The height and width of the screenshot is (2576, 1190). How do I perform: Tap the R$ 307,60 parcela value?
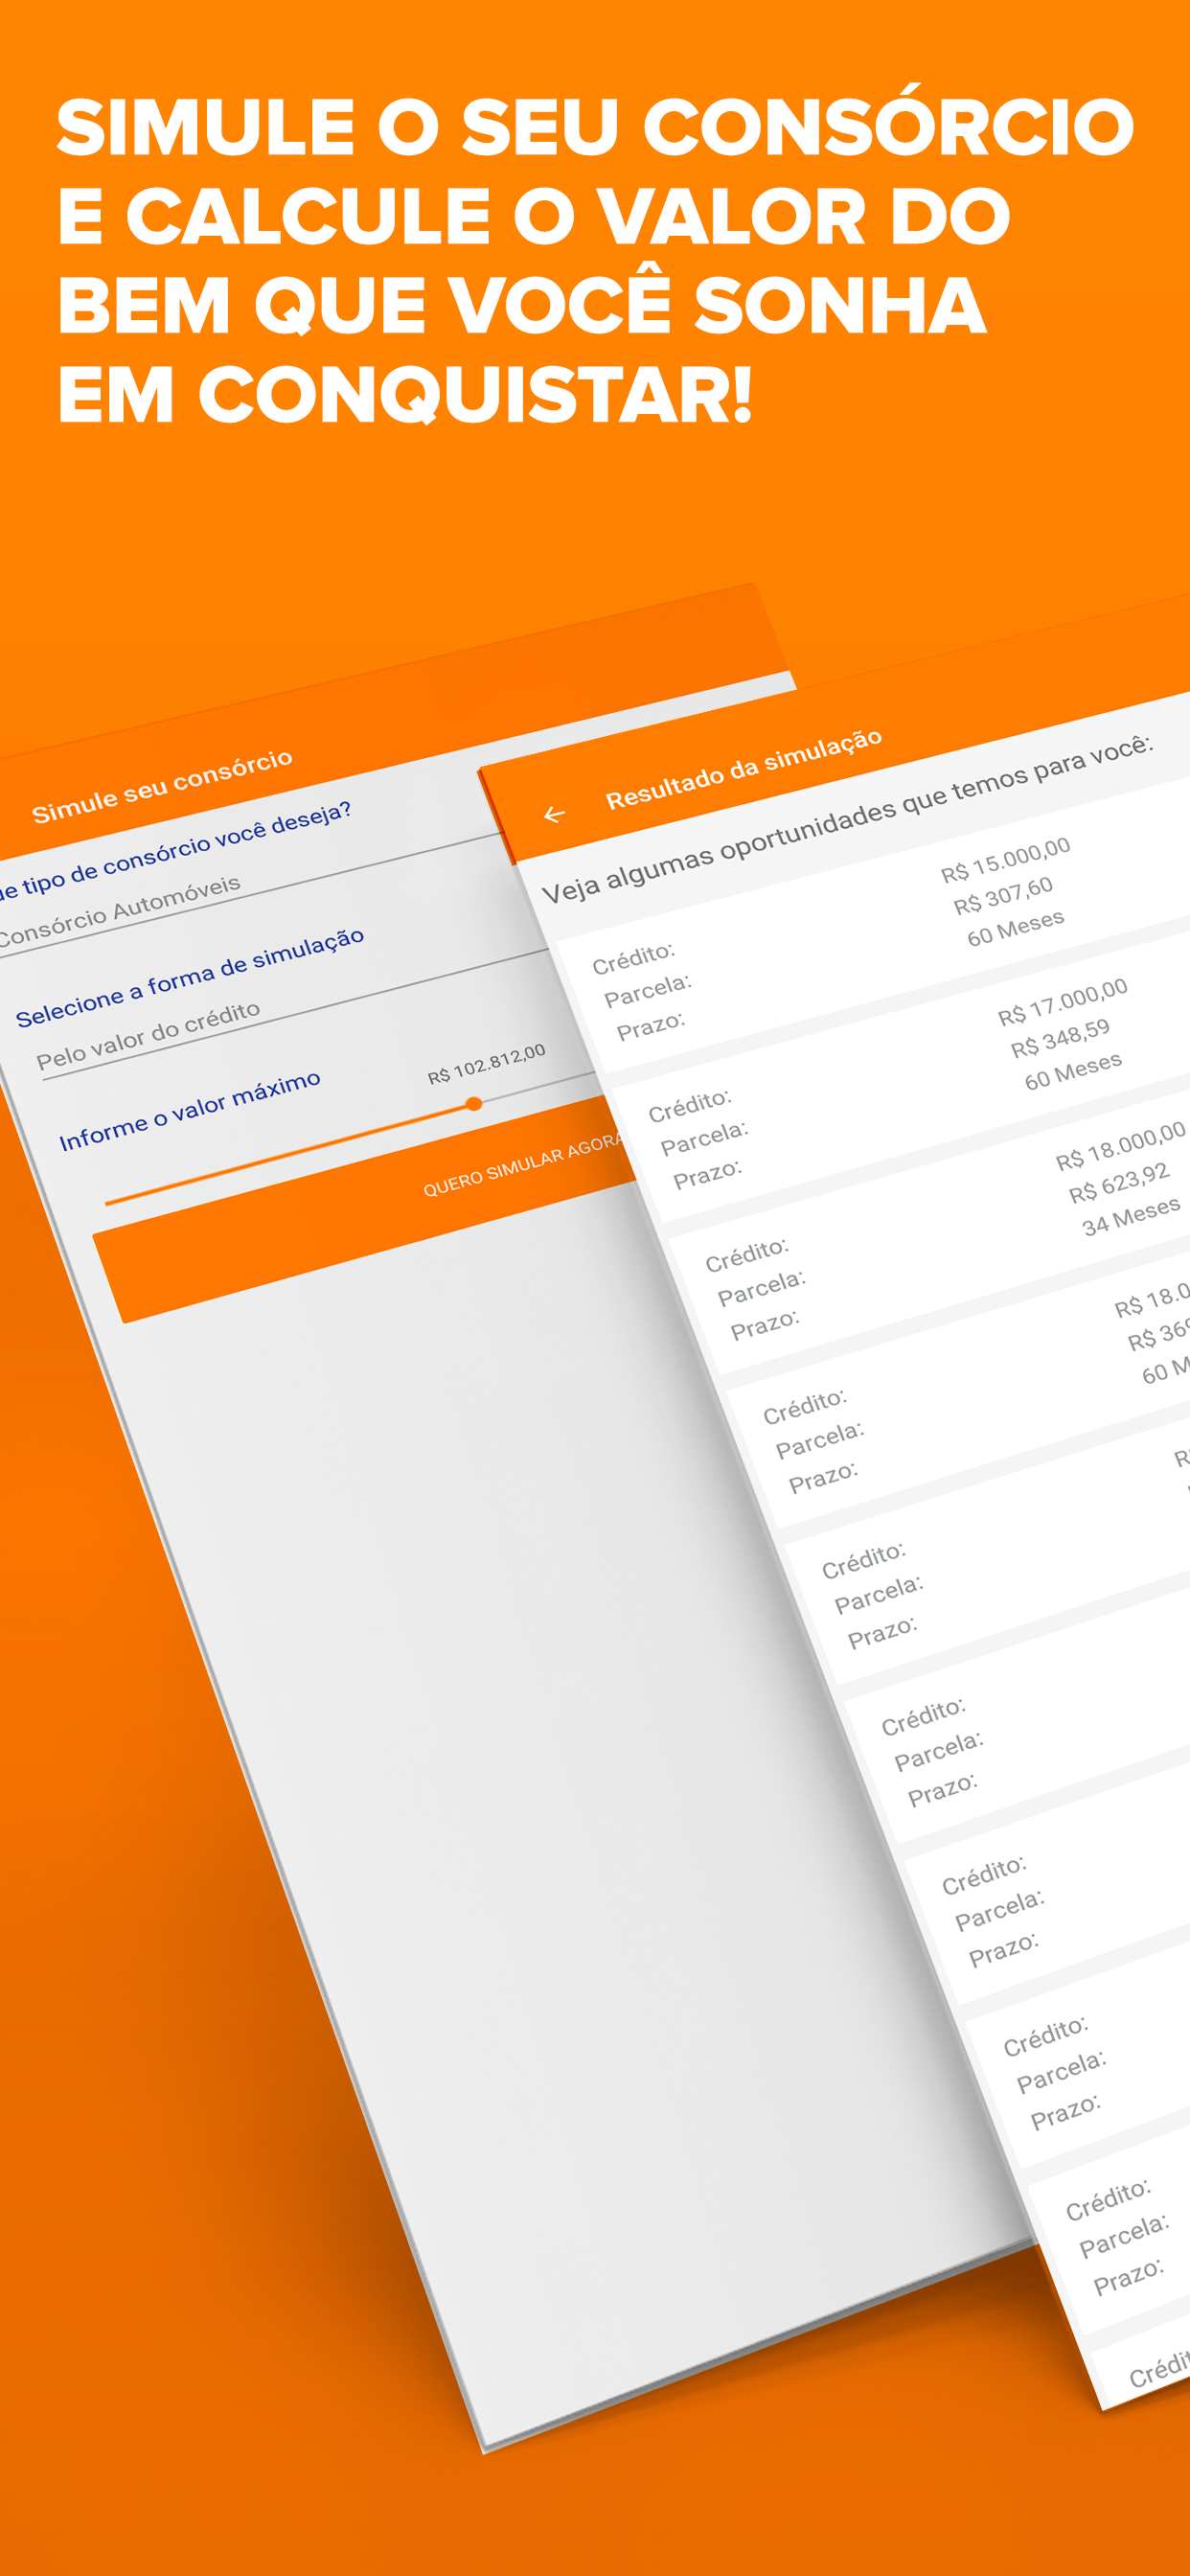(x=1003, y=895)
